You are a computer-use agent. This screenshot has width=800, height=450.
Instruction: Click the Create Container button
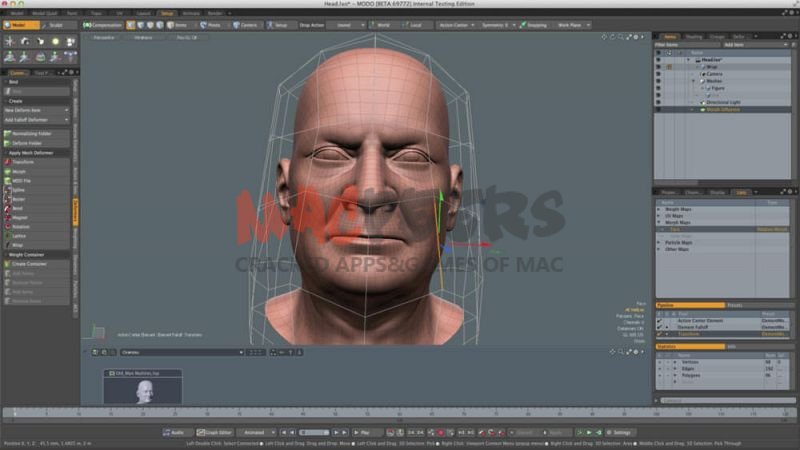[28, 264]
